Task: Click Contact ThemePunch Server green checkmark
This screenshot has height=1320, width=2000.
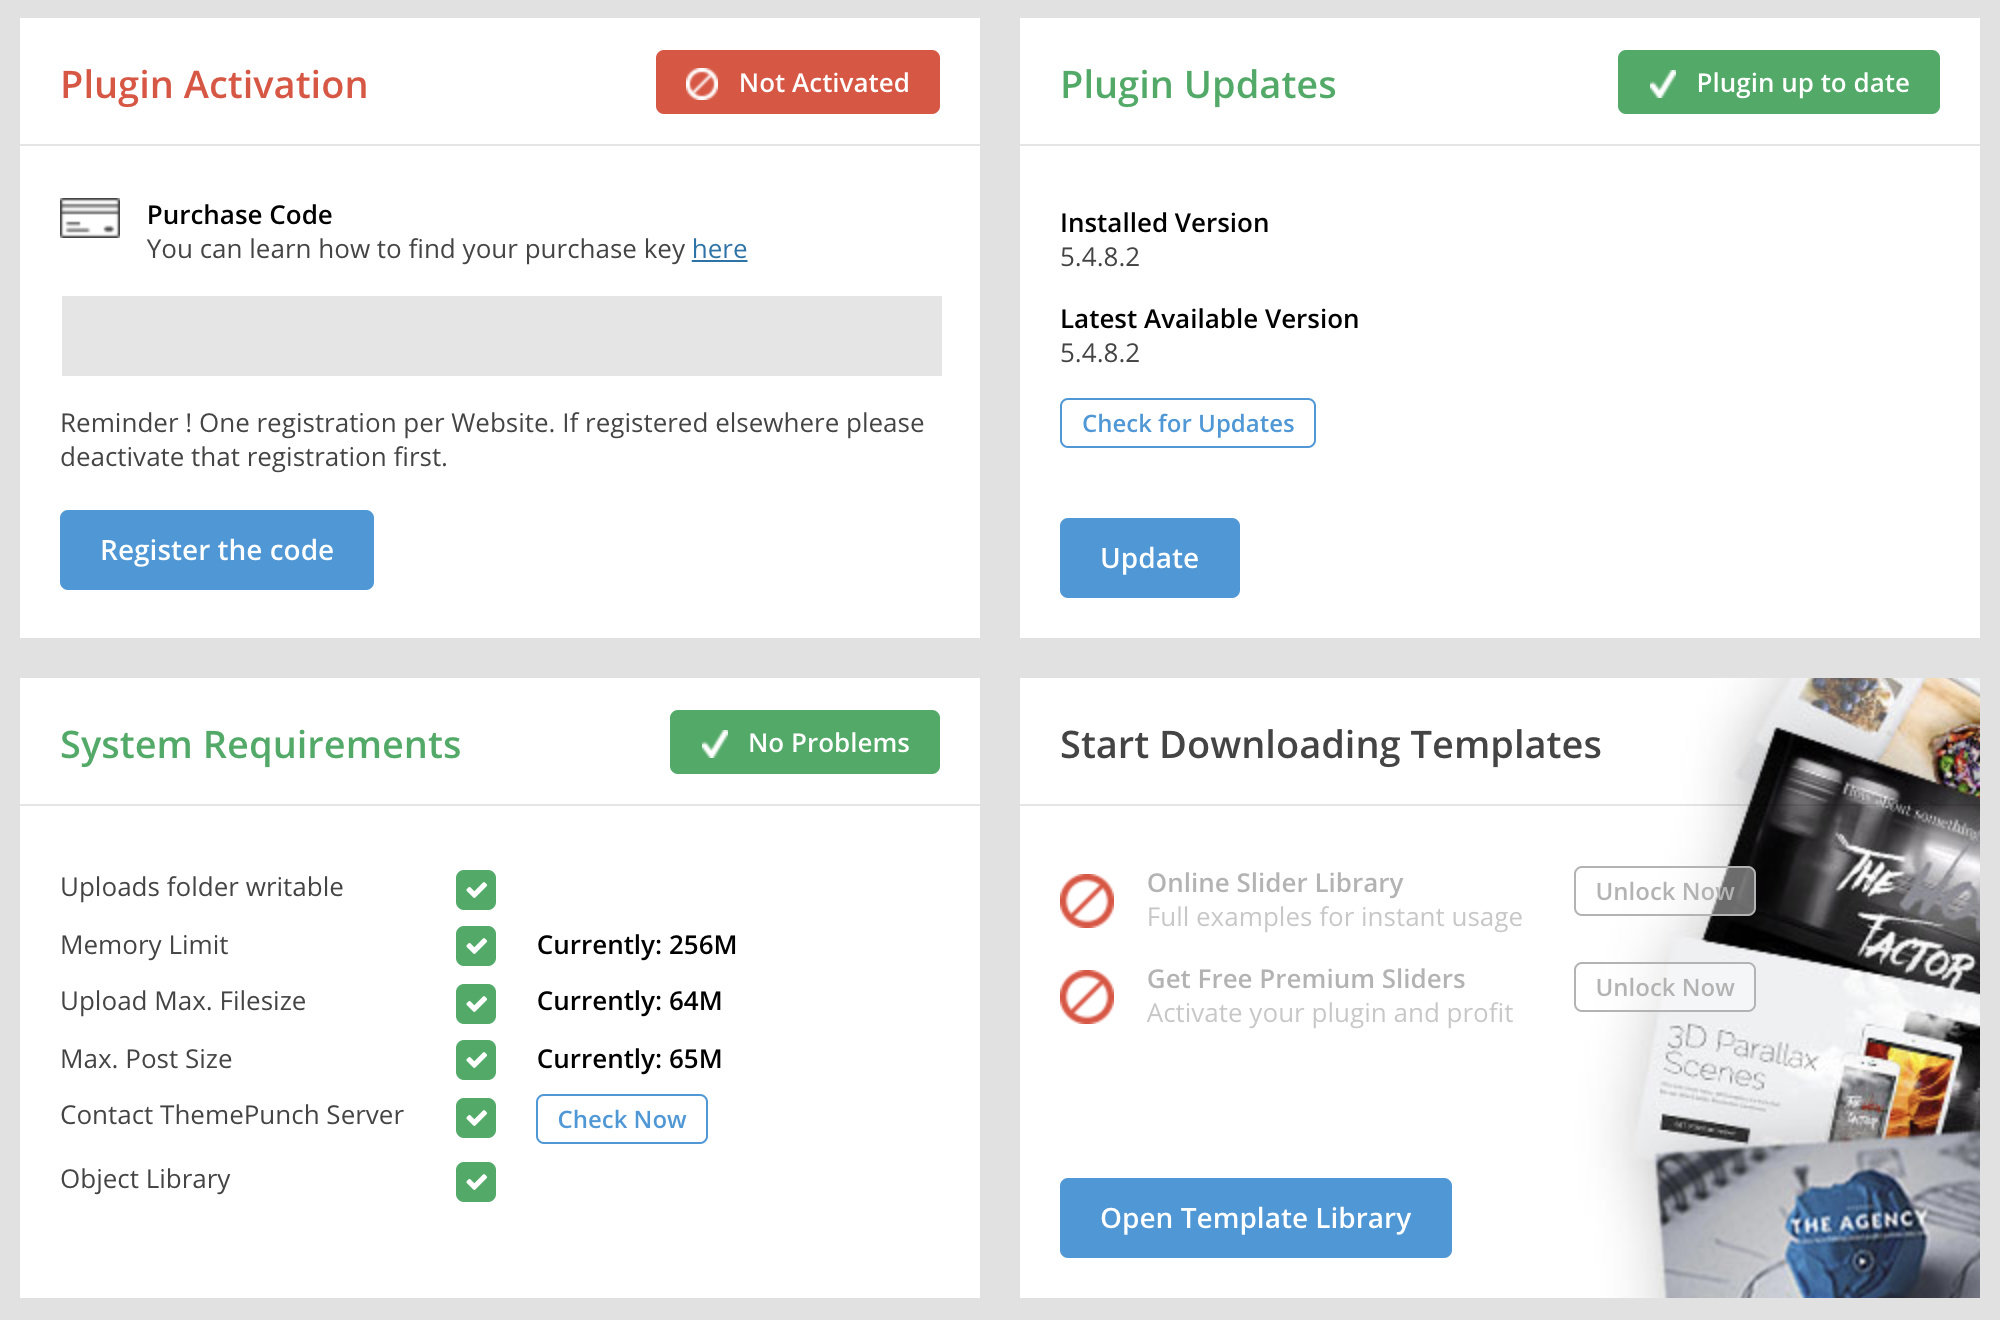Action: pos(476,1117)
